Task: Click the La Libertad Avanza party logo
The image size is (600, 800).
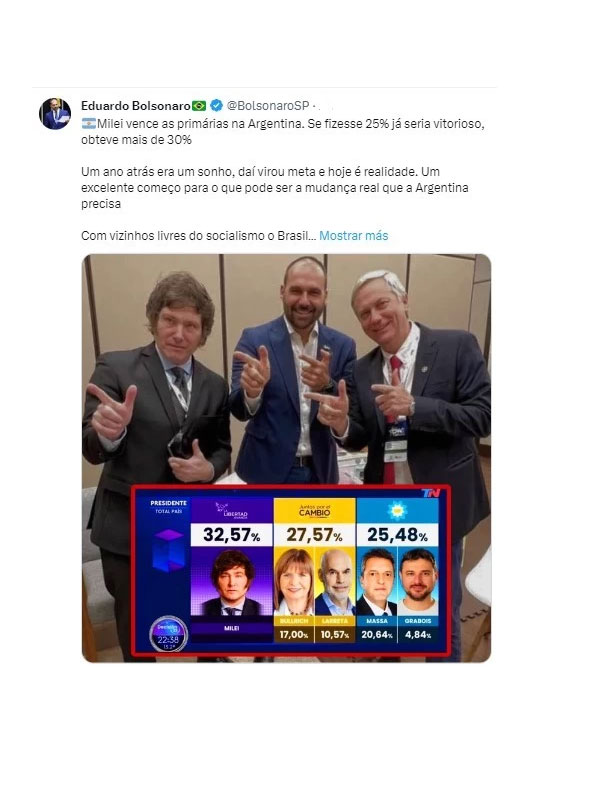Action: pyautogui.click(x=232, y=510)
